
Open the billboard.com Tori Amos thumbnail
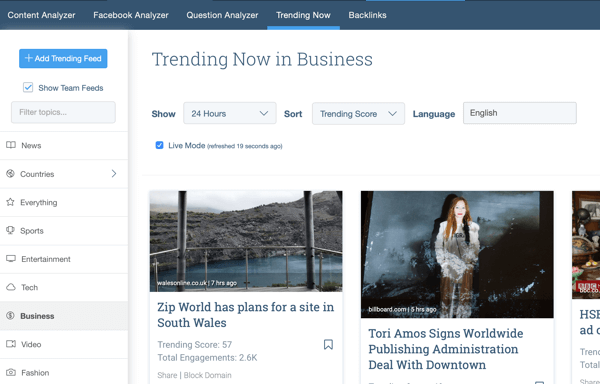point(457,254)
